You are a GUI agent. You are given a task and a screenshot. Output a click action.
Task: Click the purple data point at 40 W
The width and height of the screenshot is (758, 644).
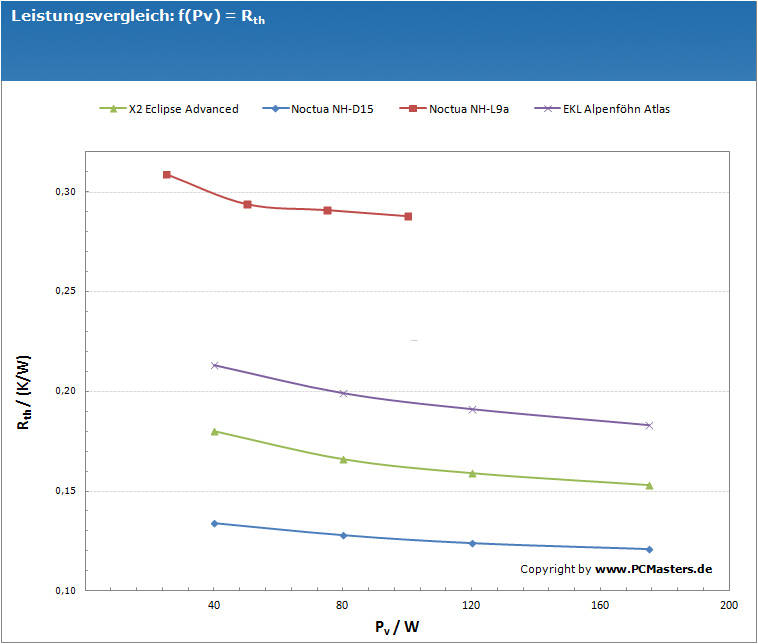point(215,365)
